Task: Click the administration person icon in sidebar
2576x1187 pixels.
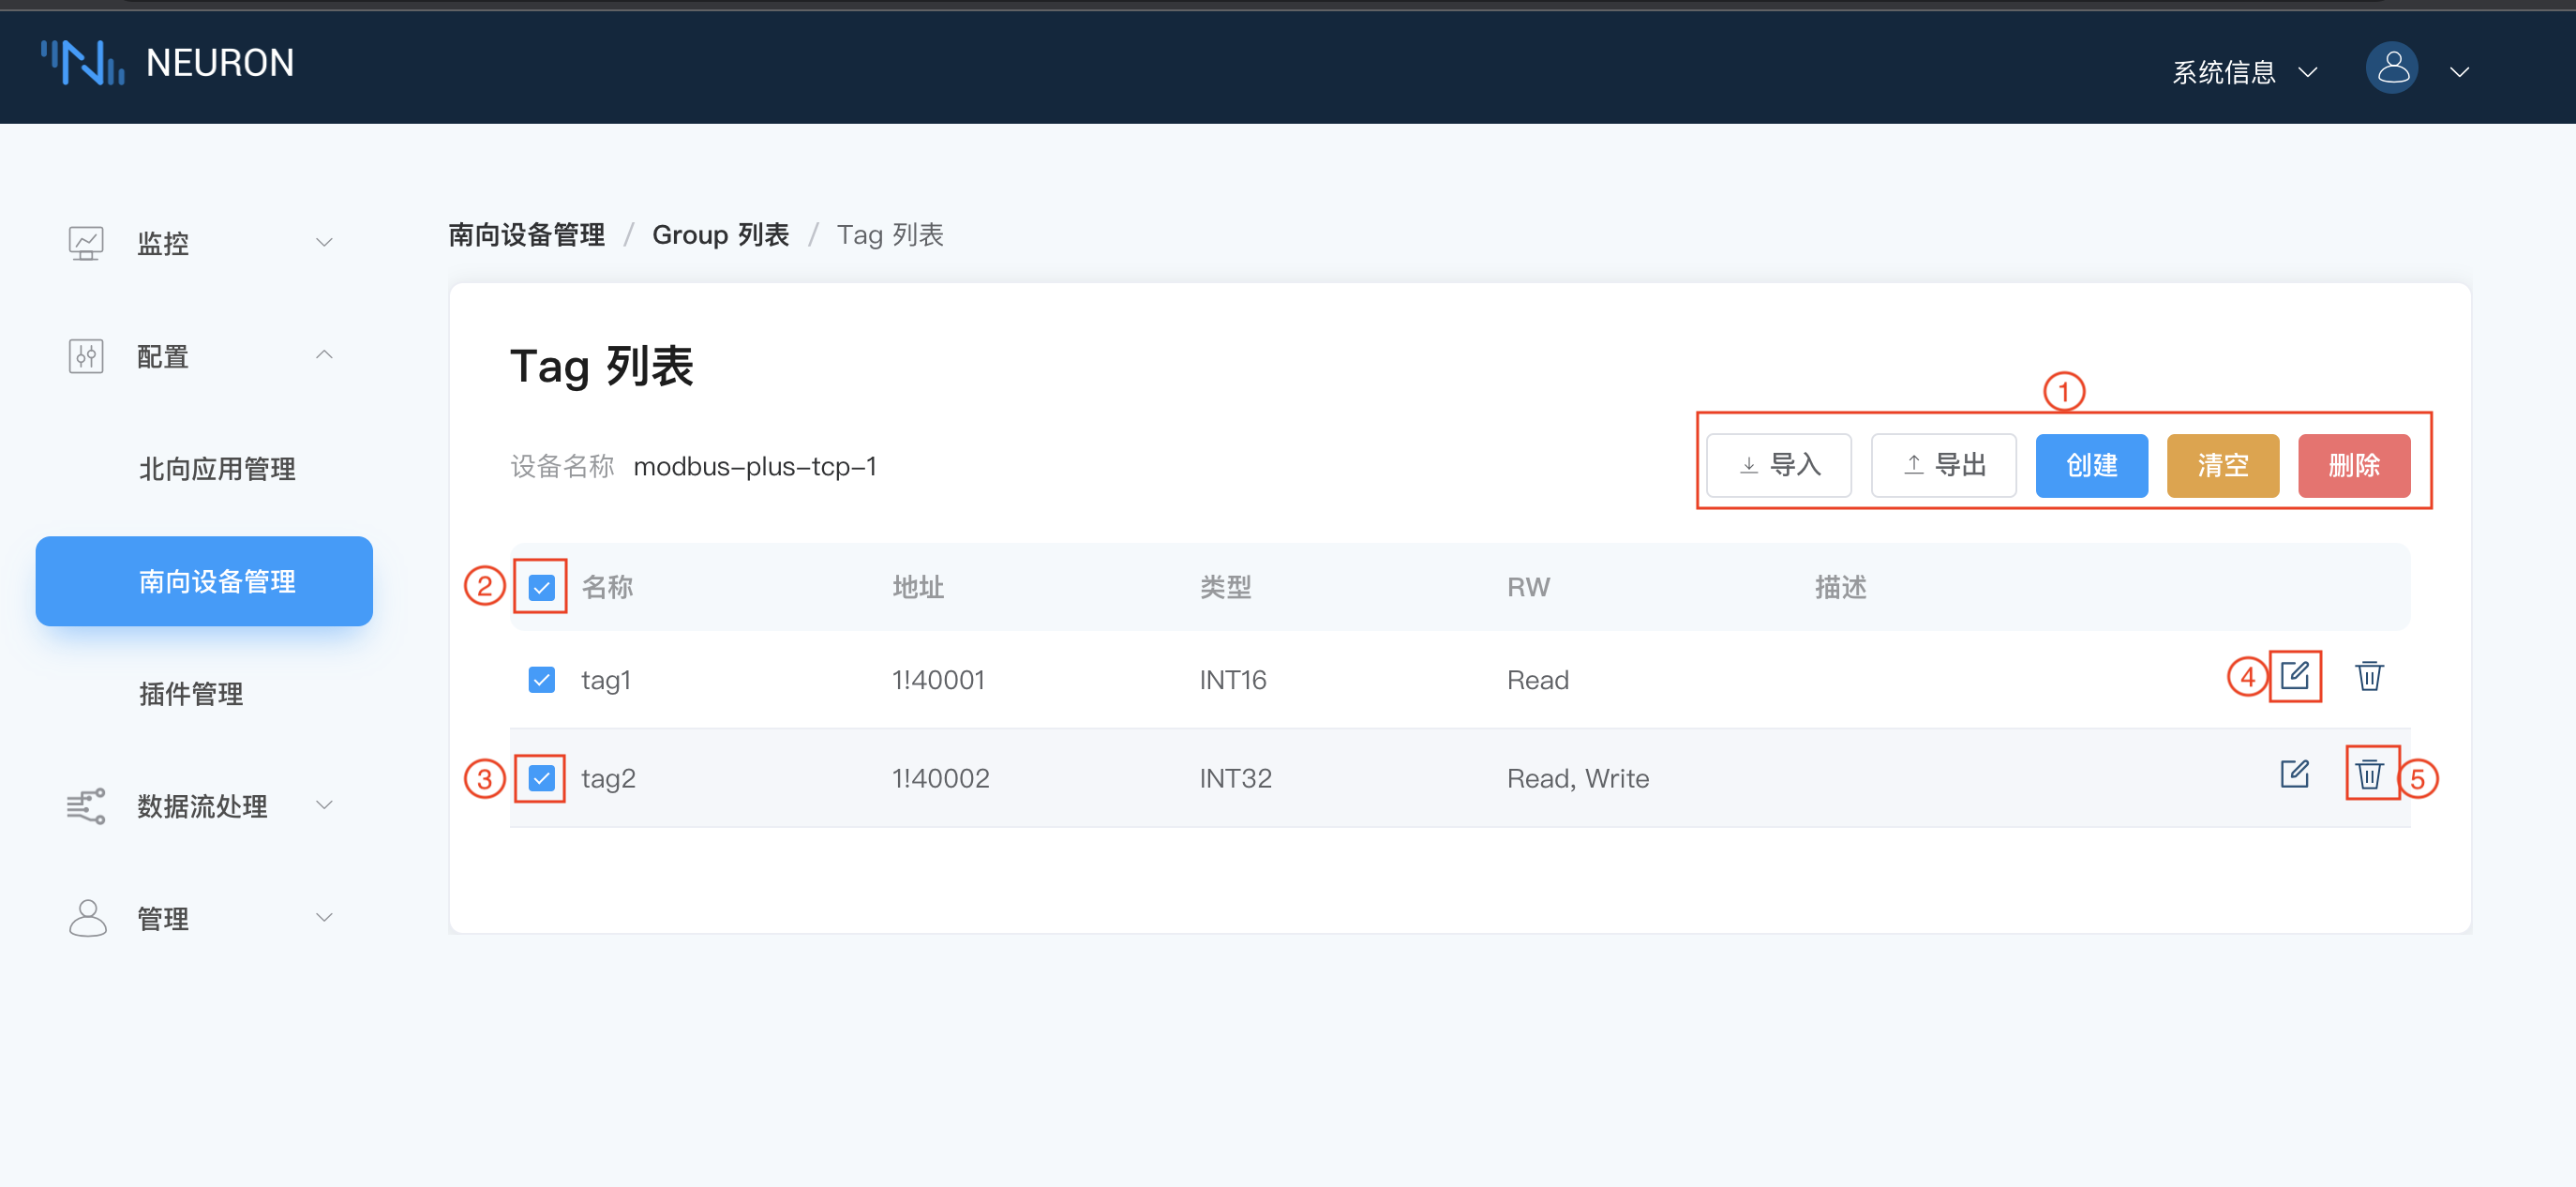Action: 87,918
